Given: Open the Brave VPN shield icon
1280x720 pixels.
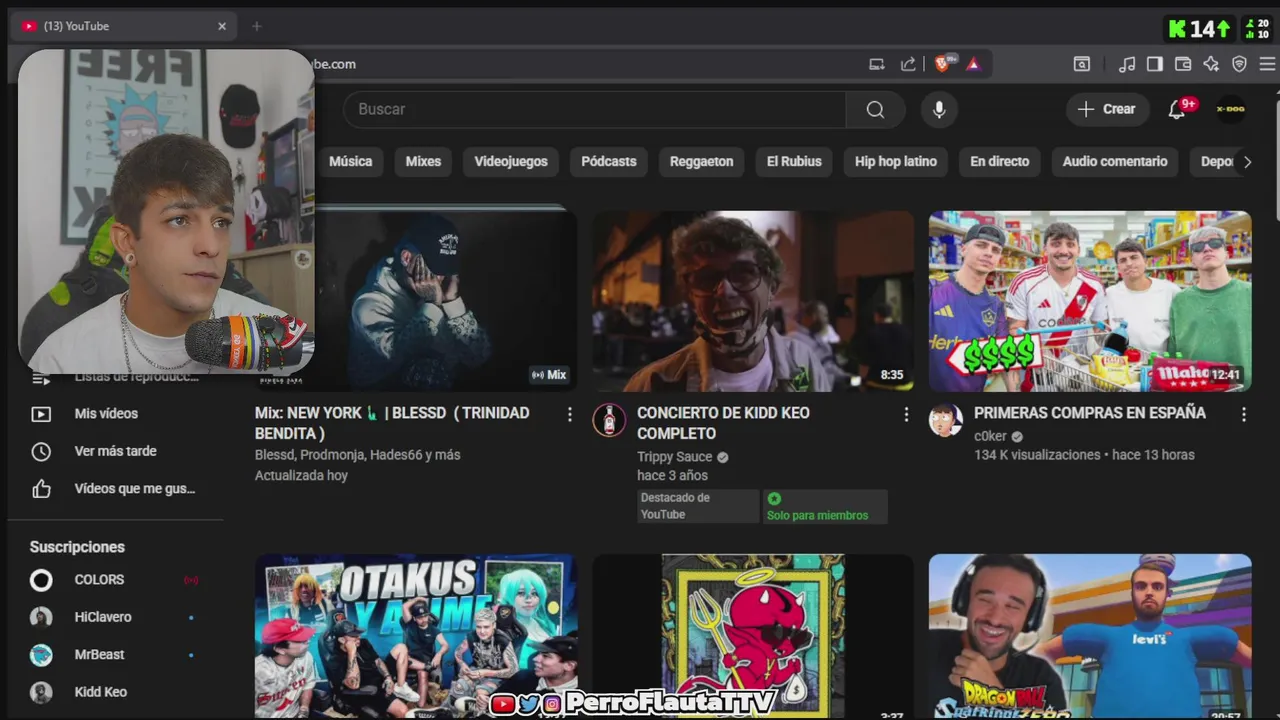Looking at the screenshot, I should coord(1239,64).
